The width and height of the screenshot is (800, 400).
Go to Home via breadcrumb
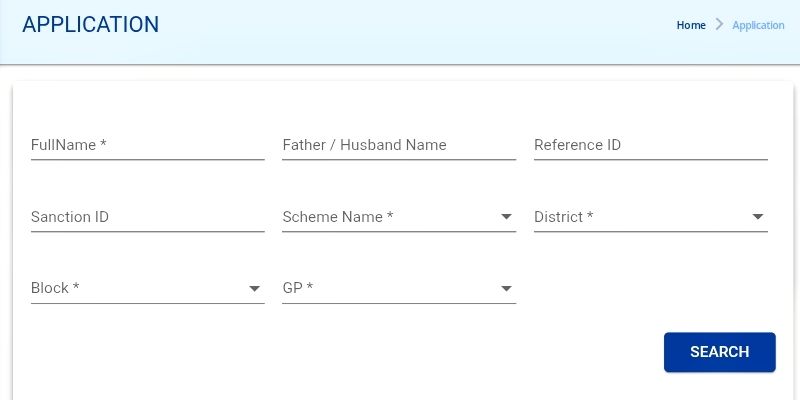click(x=691, y=25)
